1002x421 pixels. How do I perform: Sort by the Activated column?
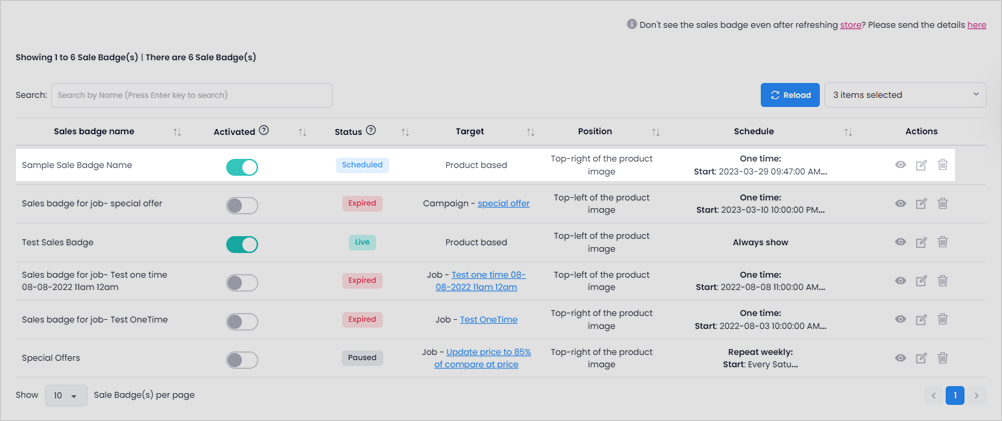303,132
